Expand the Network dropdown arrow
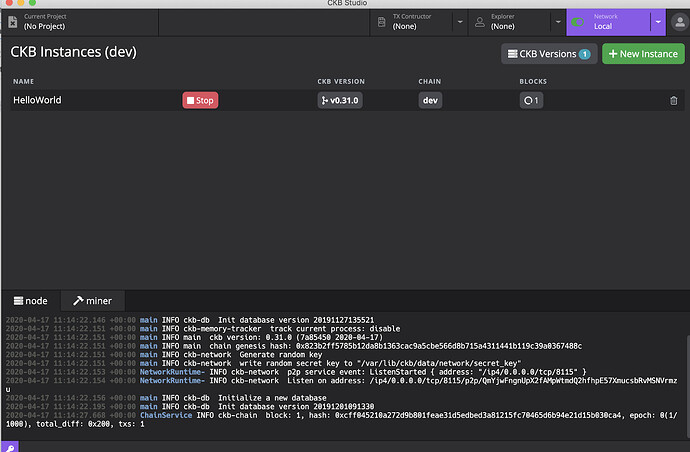This screenshot has height=452, width=690. [x=658, y=22]
